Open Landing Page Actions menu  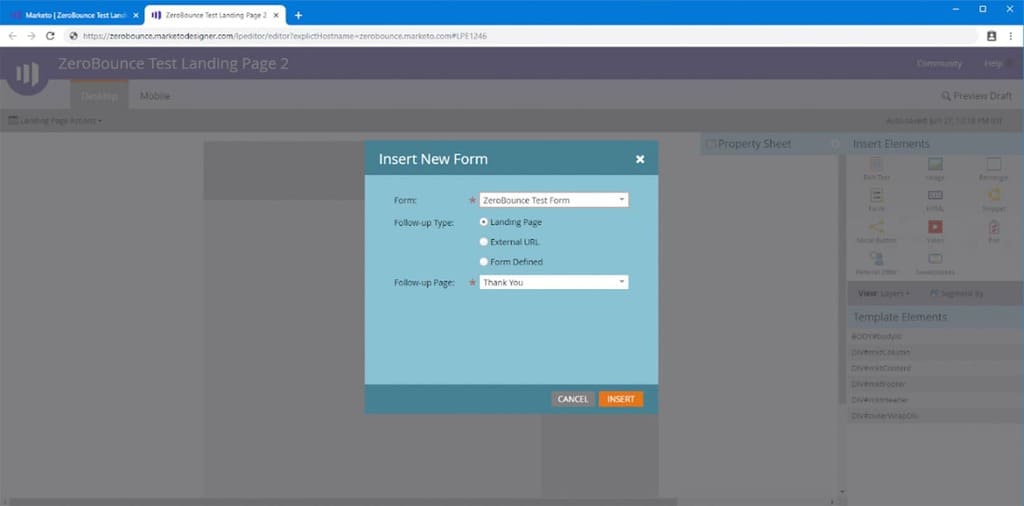(x=55, y=121)
